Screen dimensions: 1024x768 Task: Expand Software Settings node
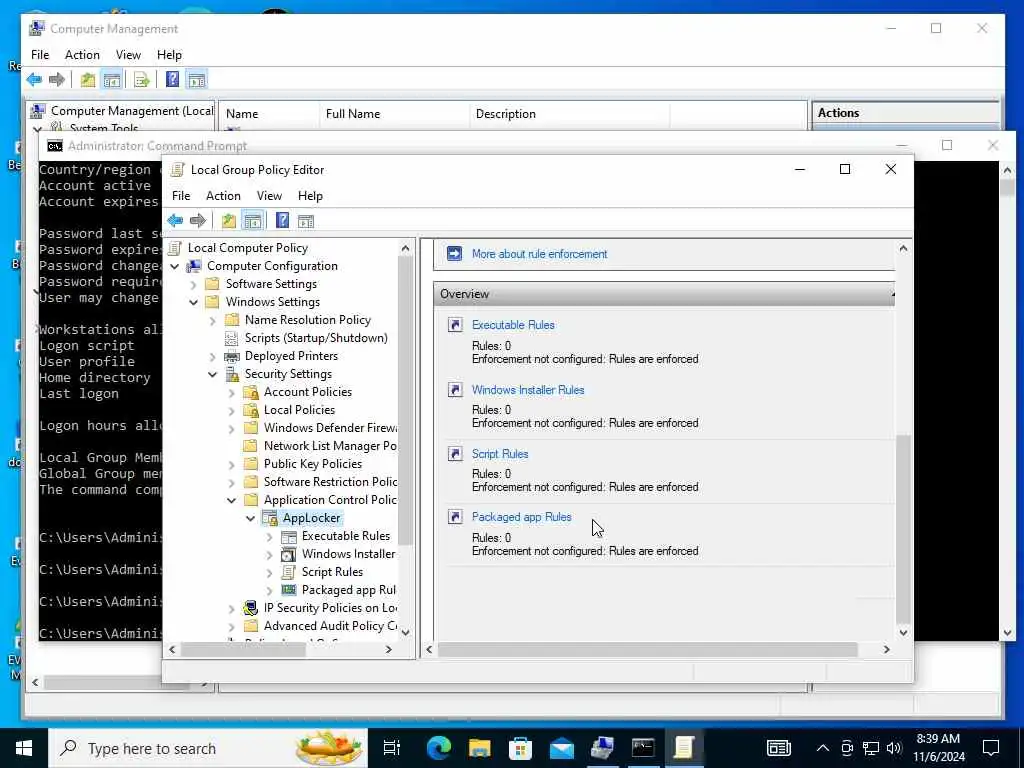[x=194, y=284]
